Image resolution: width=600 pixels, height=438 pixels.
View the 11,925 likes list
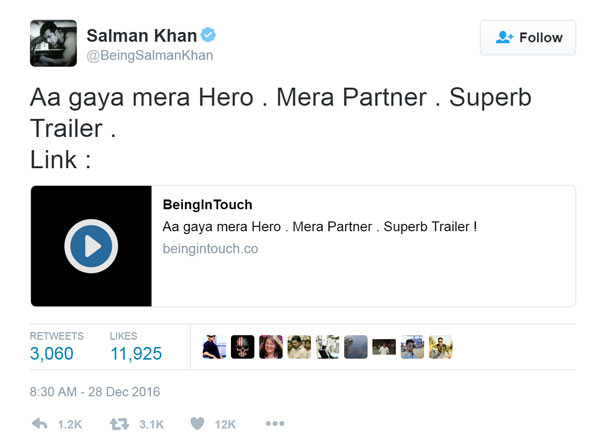click(135, 353)
